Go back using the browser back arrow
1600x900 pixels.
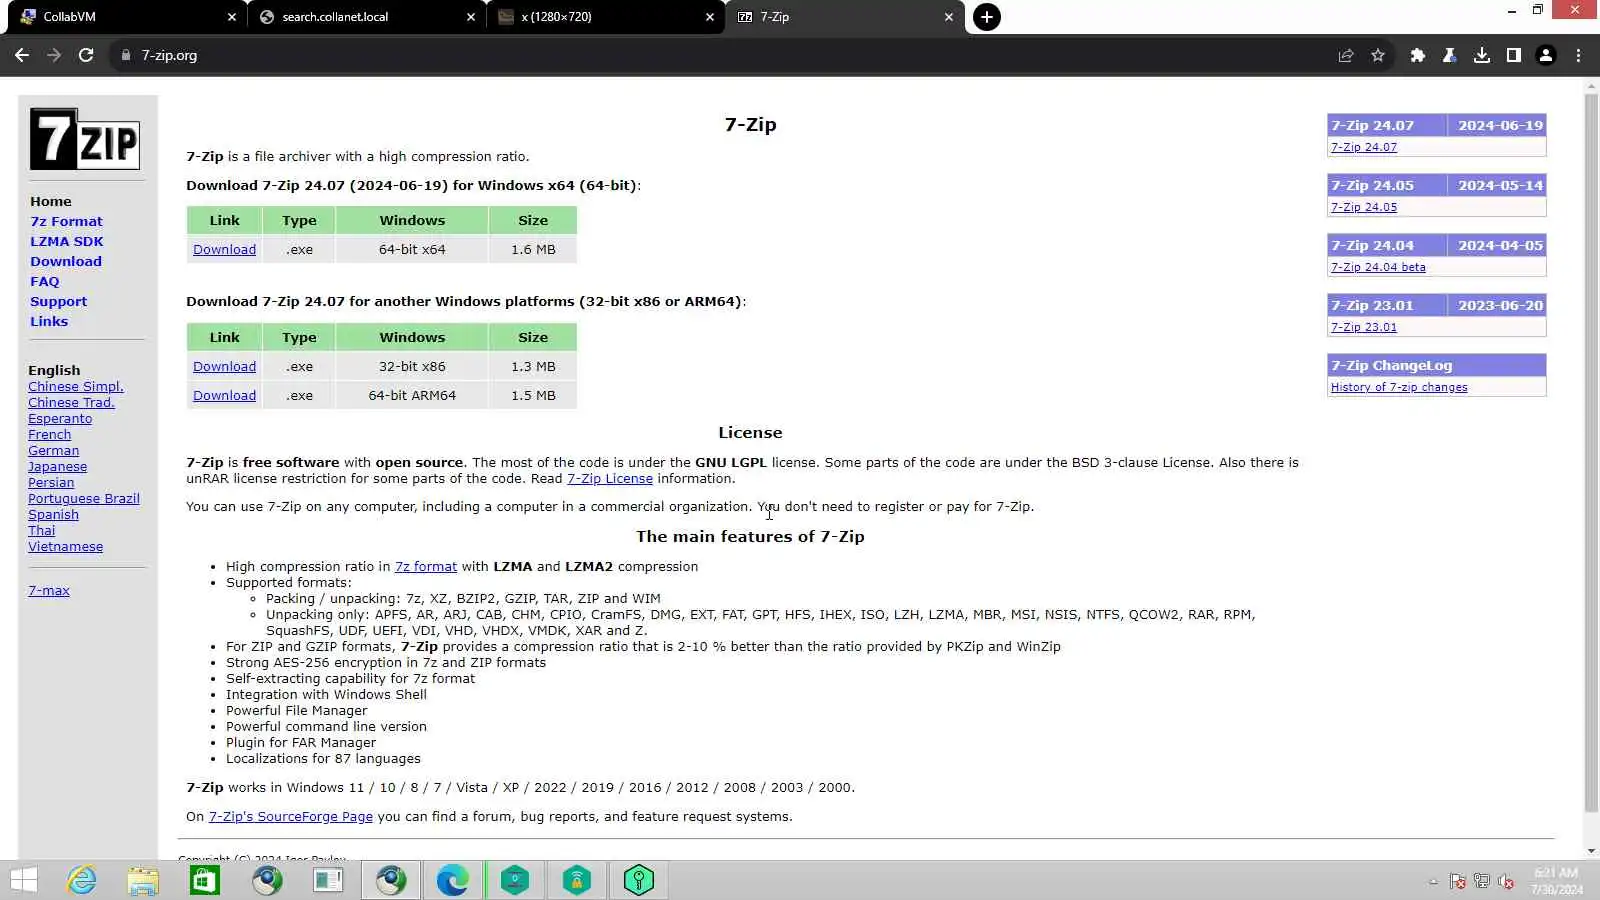(22, 55)
